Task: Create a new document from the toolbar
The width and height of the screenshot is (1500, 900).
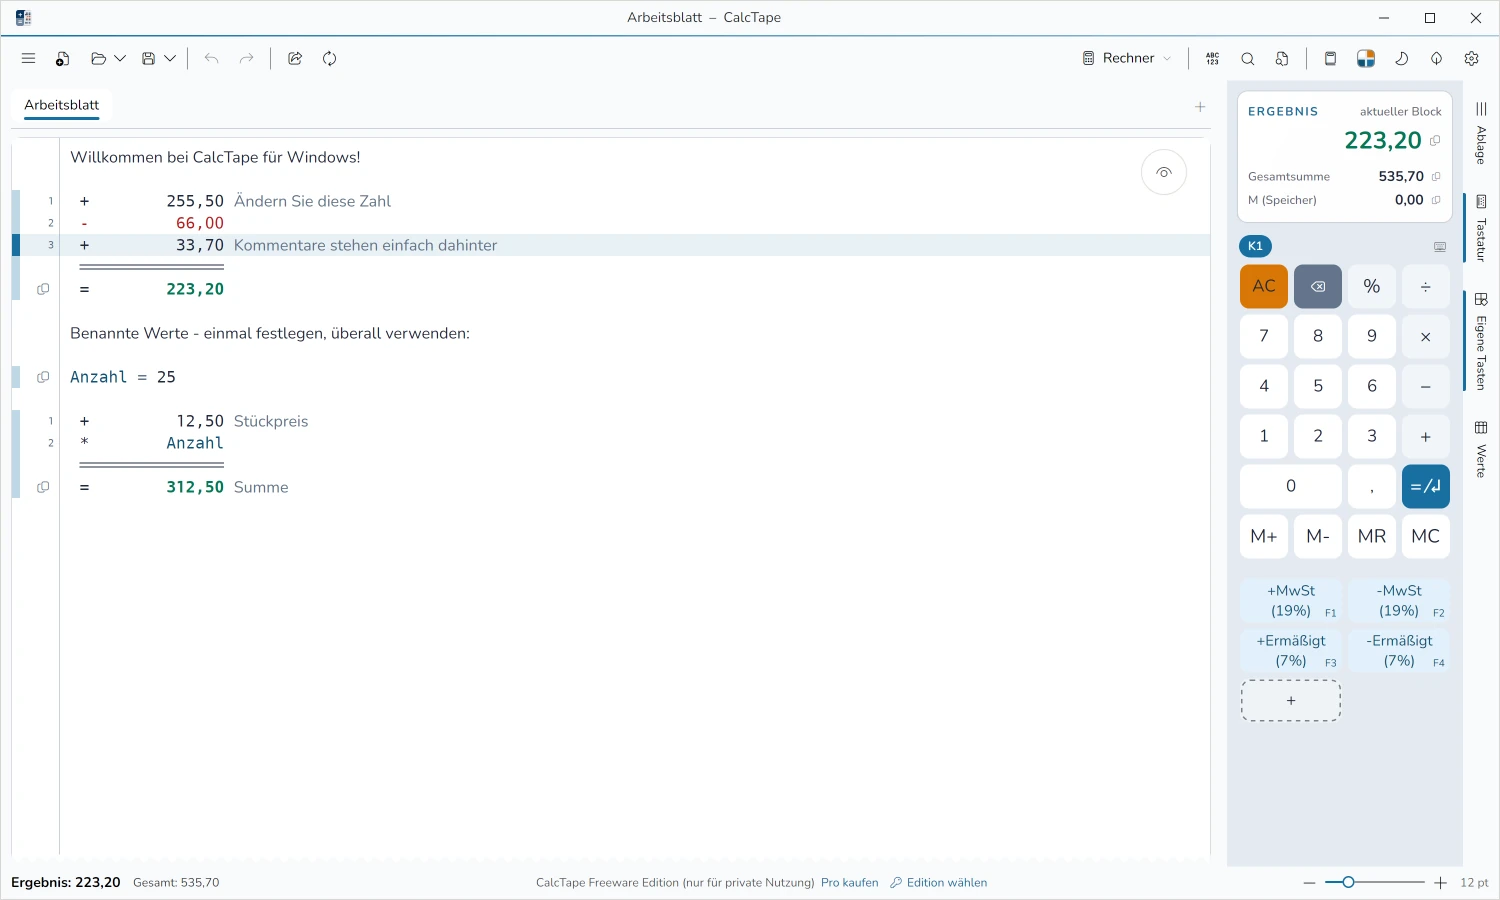Action: click(62, 59)
